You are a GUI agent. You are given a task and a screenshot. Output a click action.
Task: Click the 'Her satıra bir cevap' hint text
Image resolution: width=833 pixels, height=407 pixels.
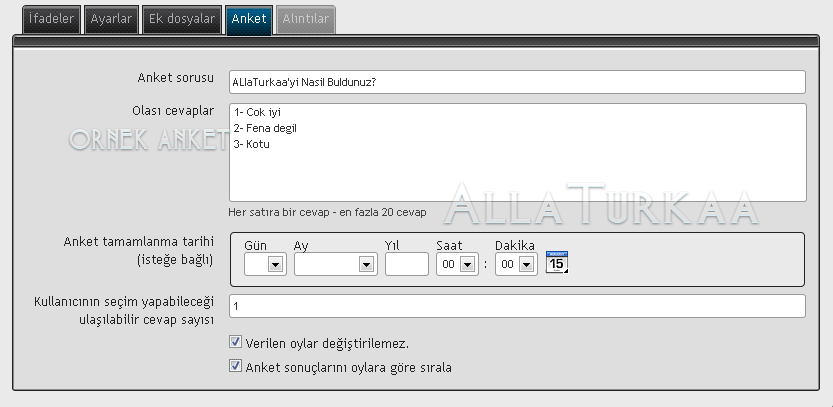pyautogui.click(x=327, y=212)
